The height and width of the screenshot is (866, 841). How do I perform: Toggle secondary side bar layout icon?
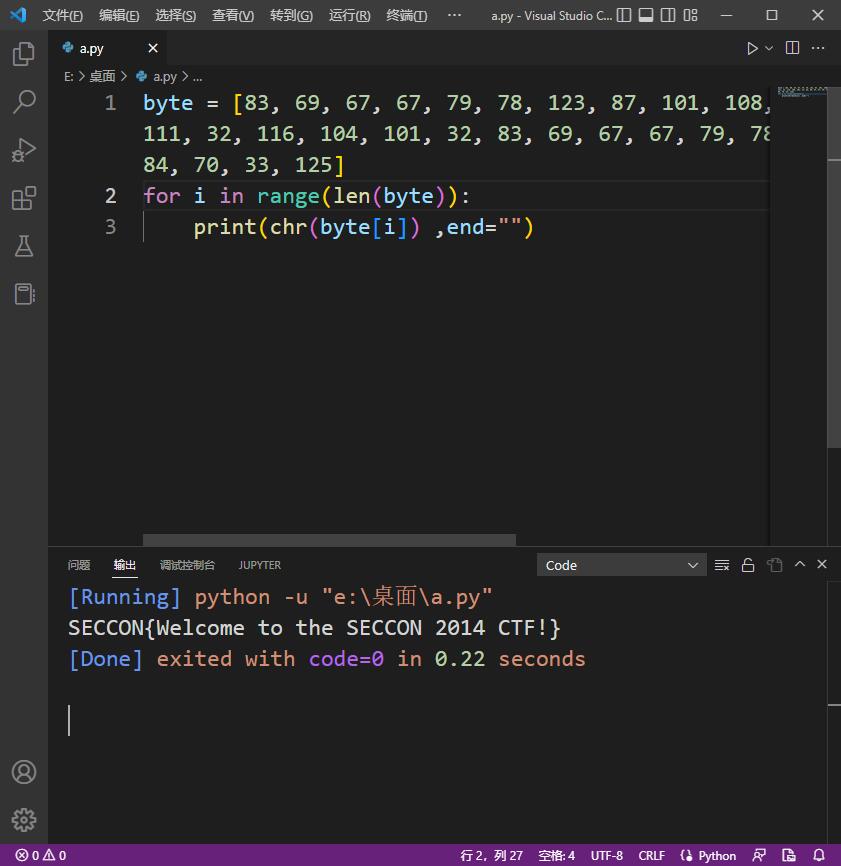tap(668, 15)
